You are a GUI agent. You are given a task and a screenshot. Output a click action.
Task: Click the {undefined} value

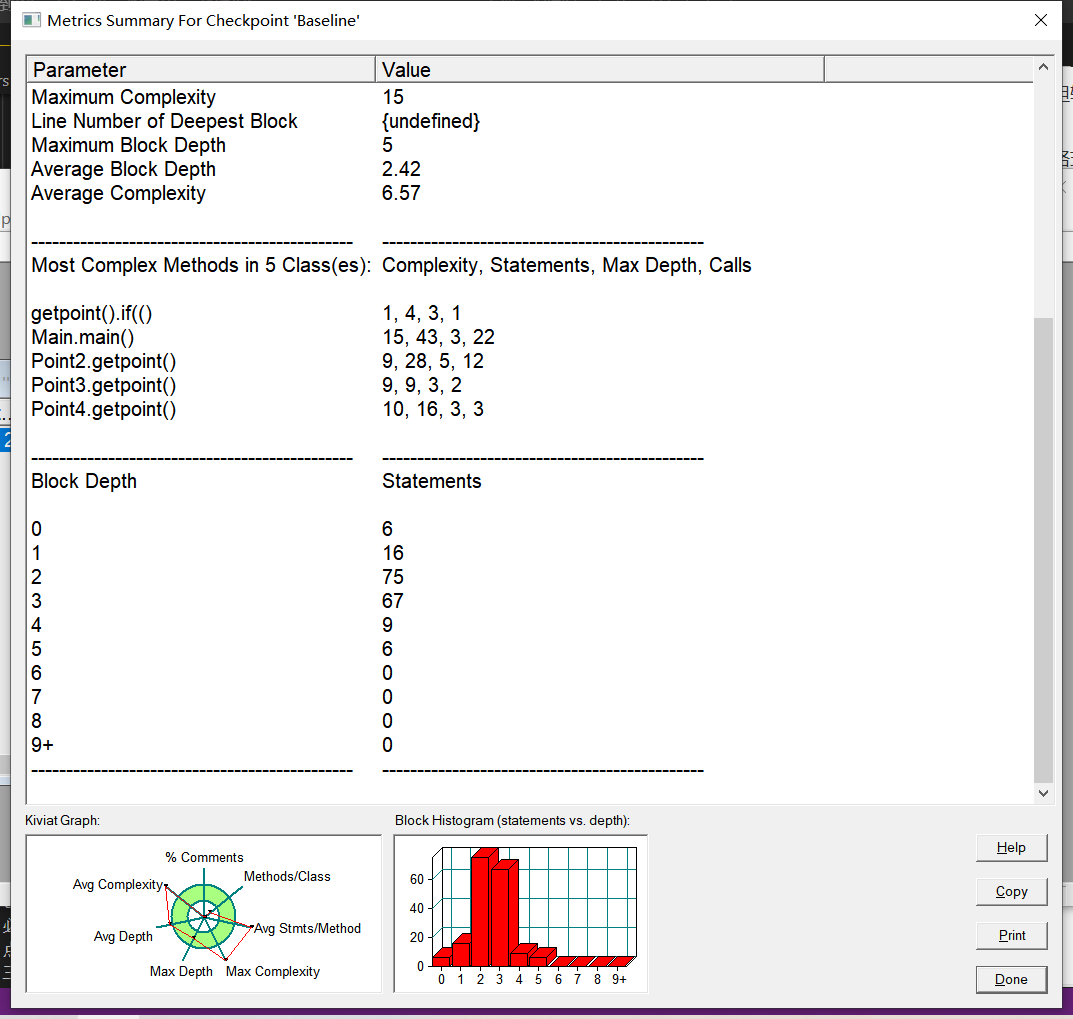[431, 121]
